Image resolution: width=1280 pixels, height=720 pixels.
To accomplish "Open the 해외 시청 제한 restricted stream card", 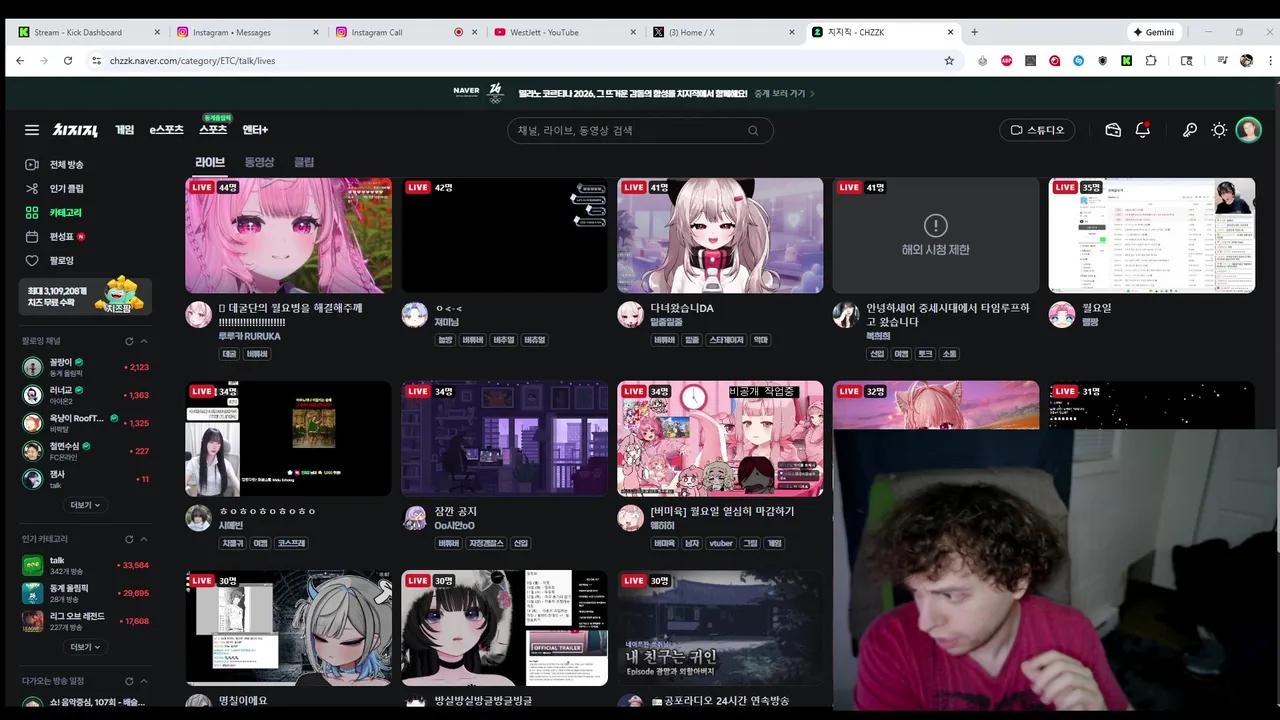I will (936, 235).
